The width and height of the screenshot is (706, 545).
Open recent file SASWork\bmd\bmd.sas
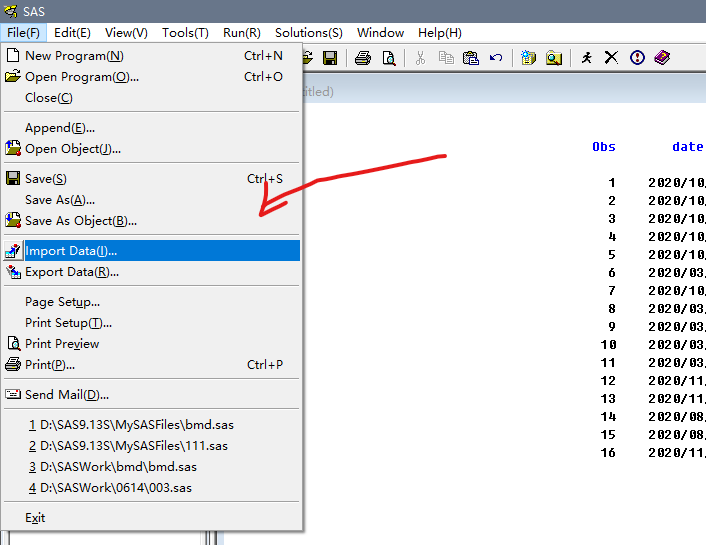[152, 467]
